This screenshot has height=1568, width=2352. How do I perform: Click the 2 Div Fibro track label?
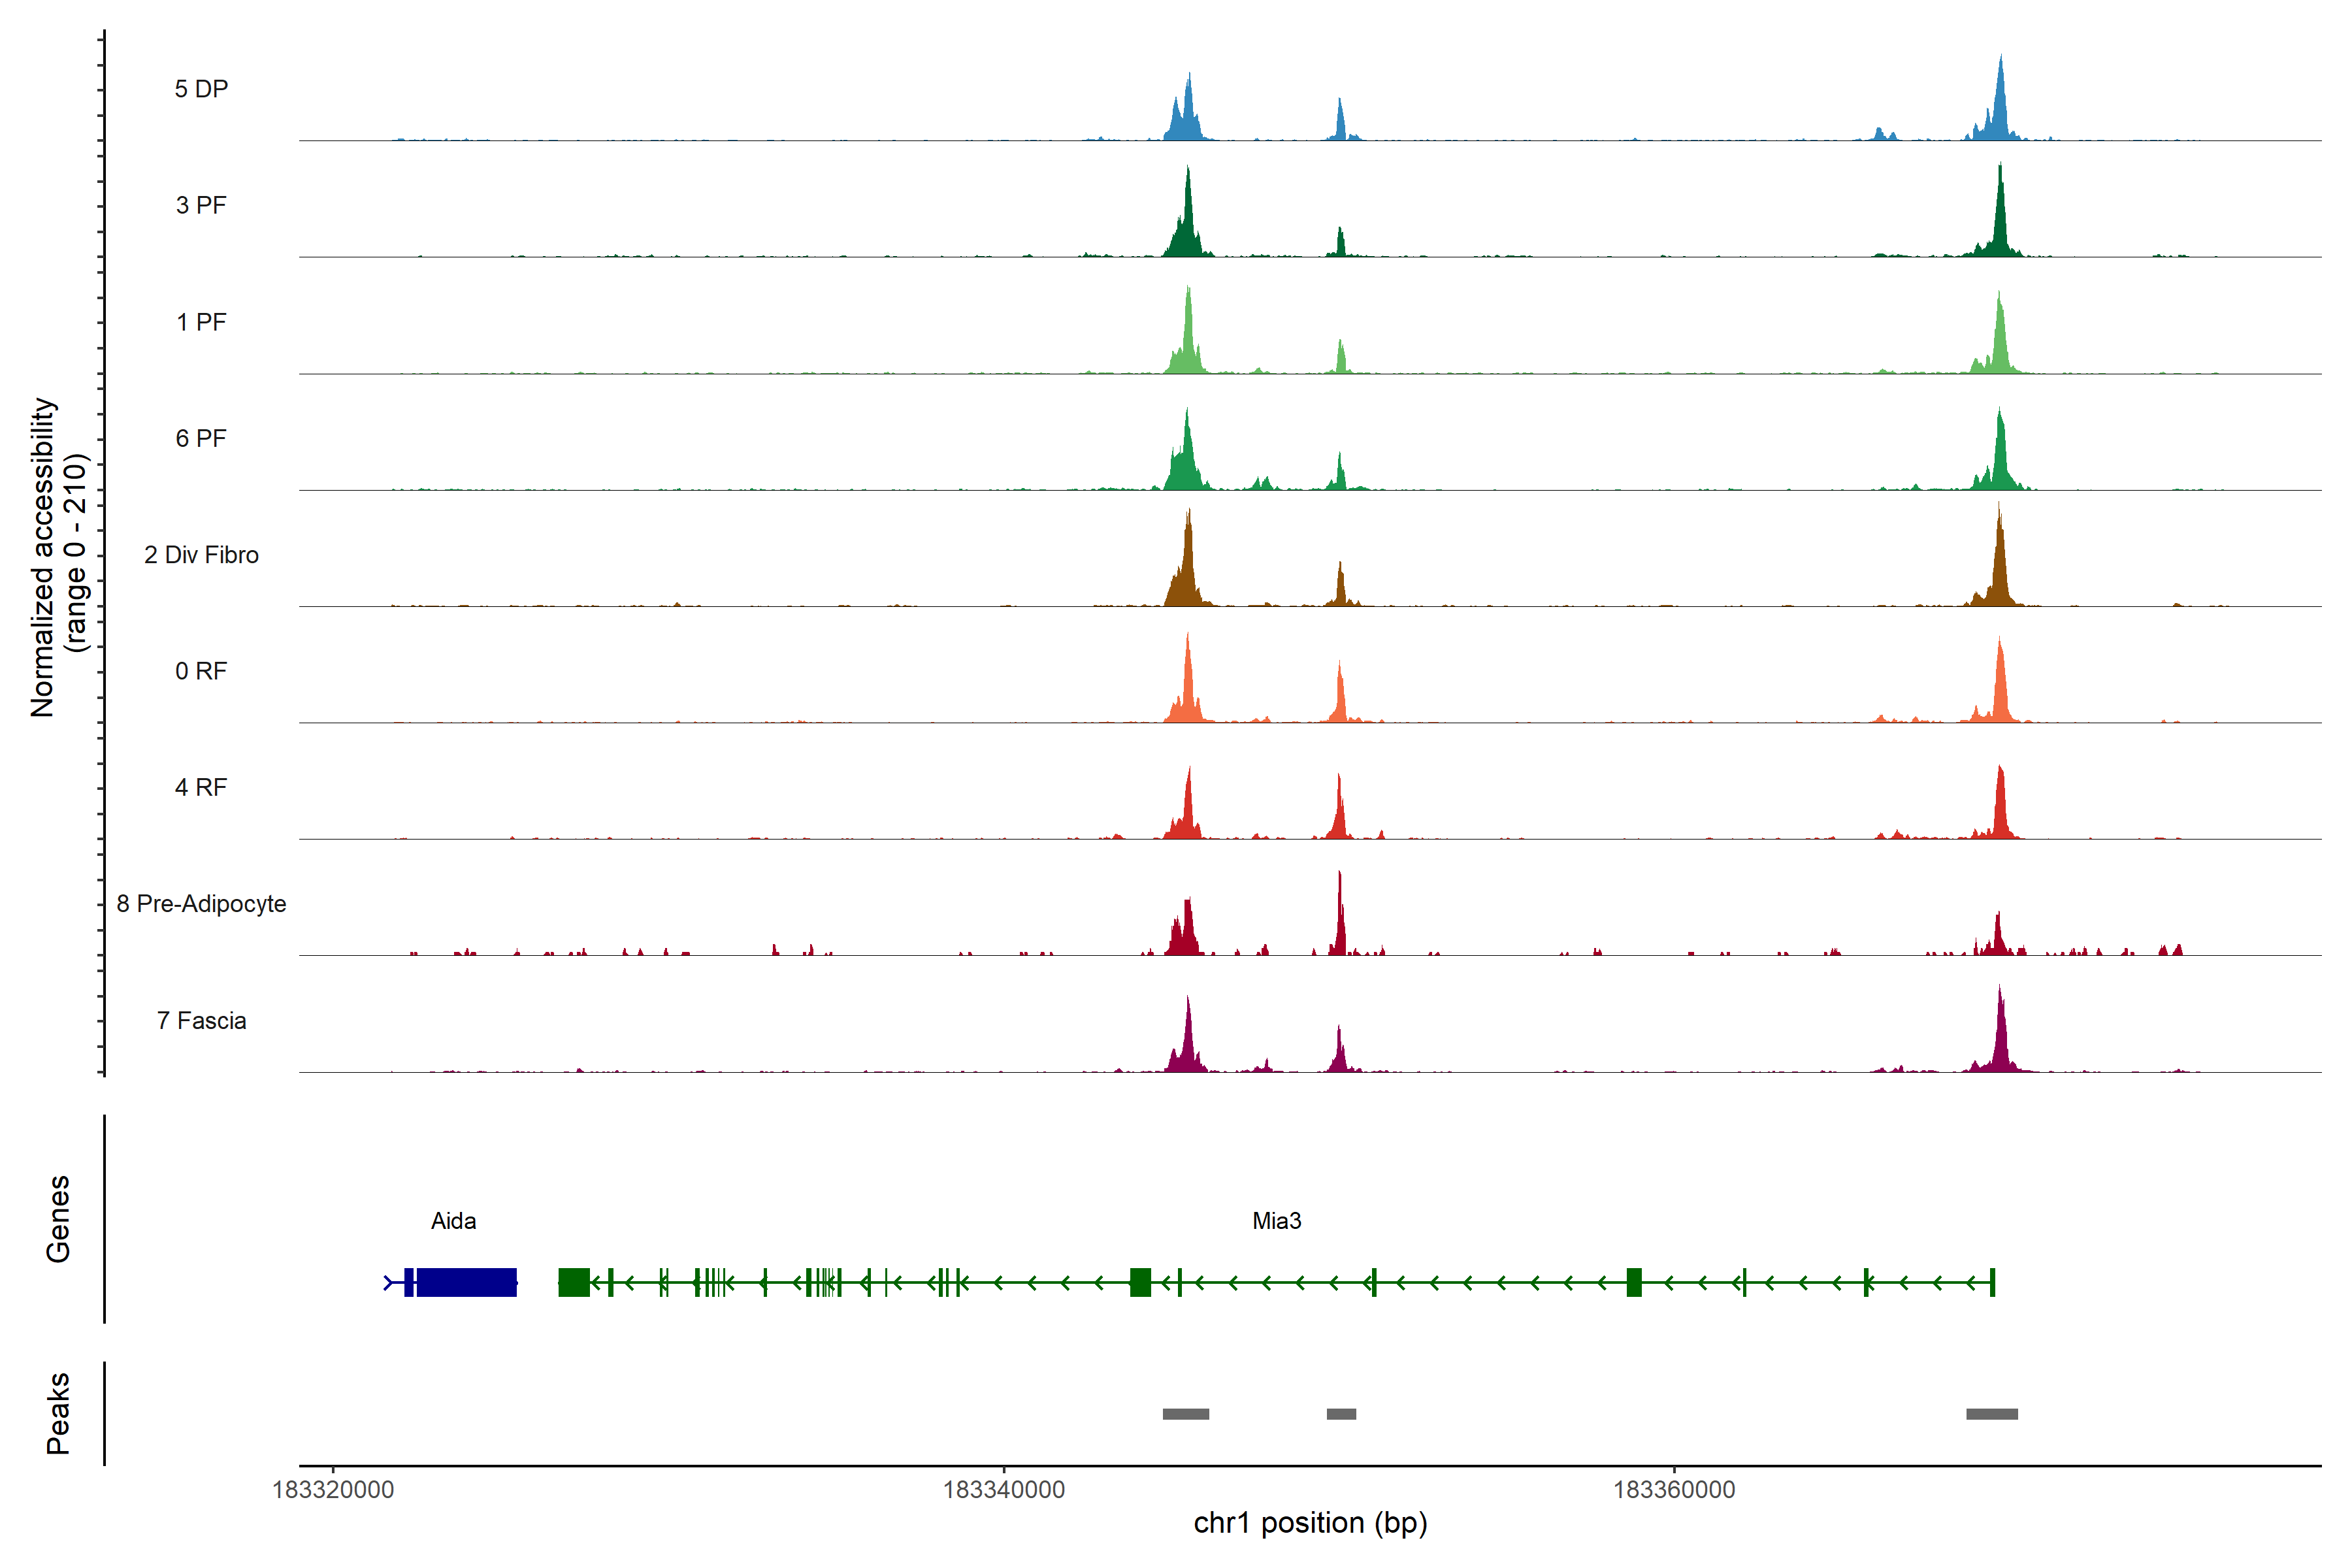point(201,555)
